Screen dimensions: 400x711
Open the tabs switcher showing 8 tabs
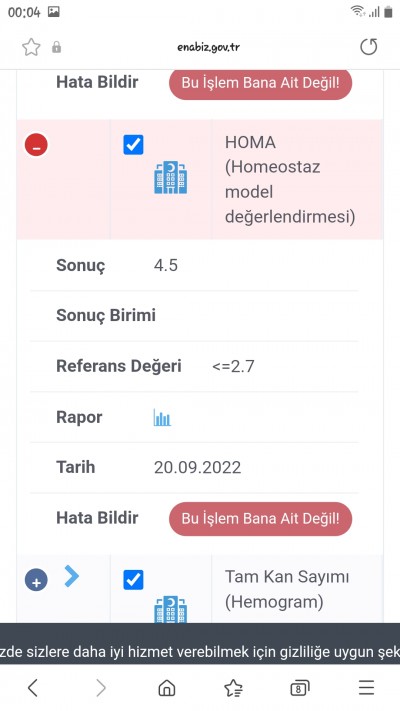(299, 688)
